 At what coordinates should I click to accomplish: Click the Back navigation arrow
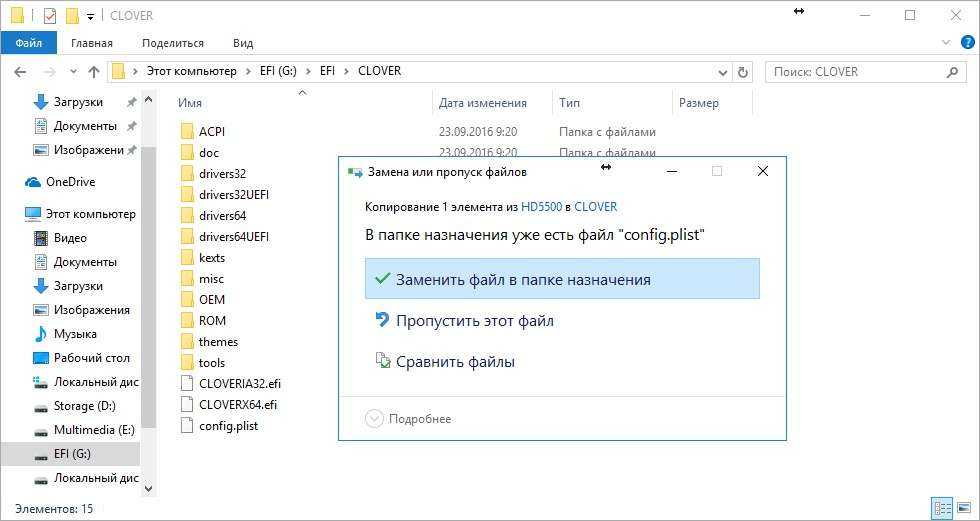click(x=20, y=72)
